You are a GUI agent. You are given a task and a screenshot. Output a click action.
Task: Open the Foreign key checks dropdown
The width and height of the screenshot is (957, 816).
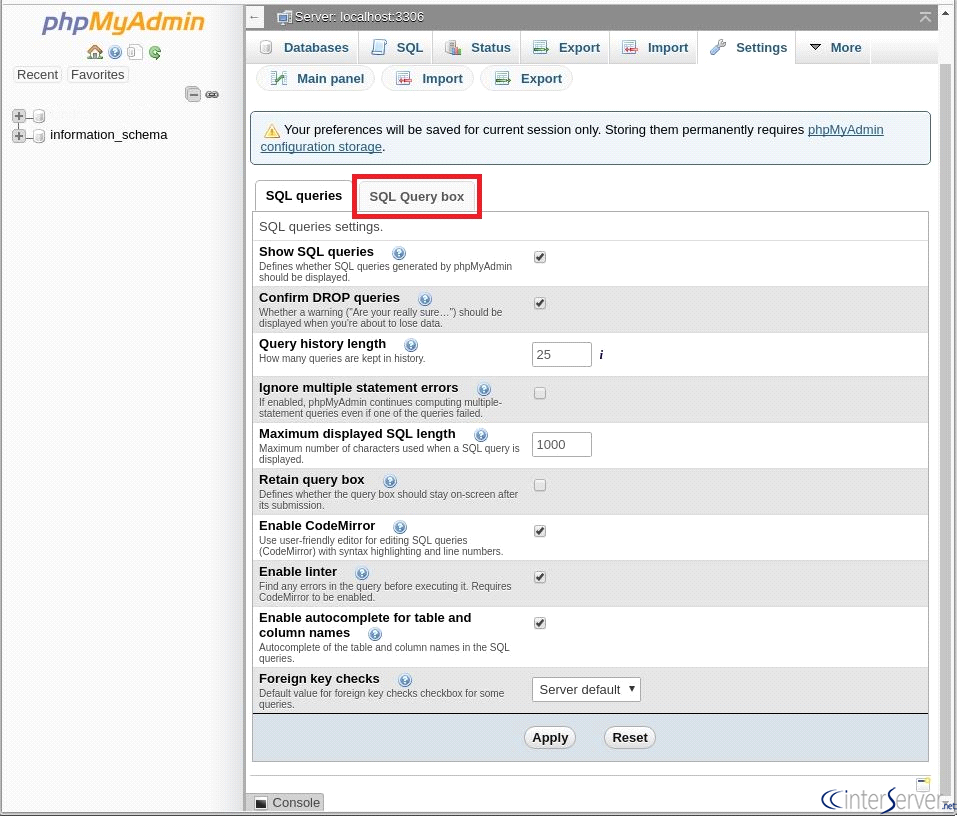tap(586, 690)
